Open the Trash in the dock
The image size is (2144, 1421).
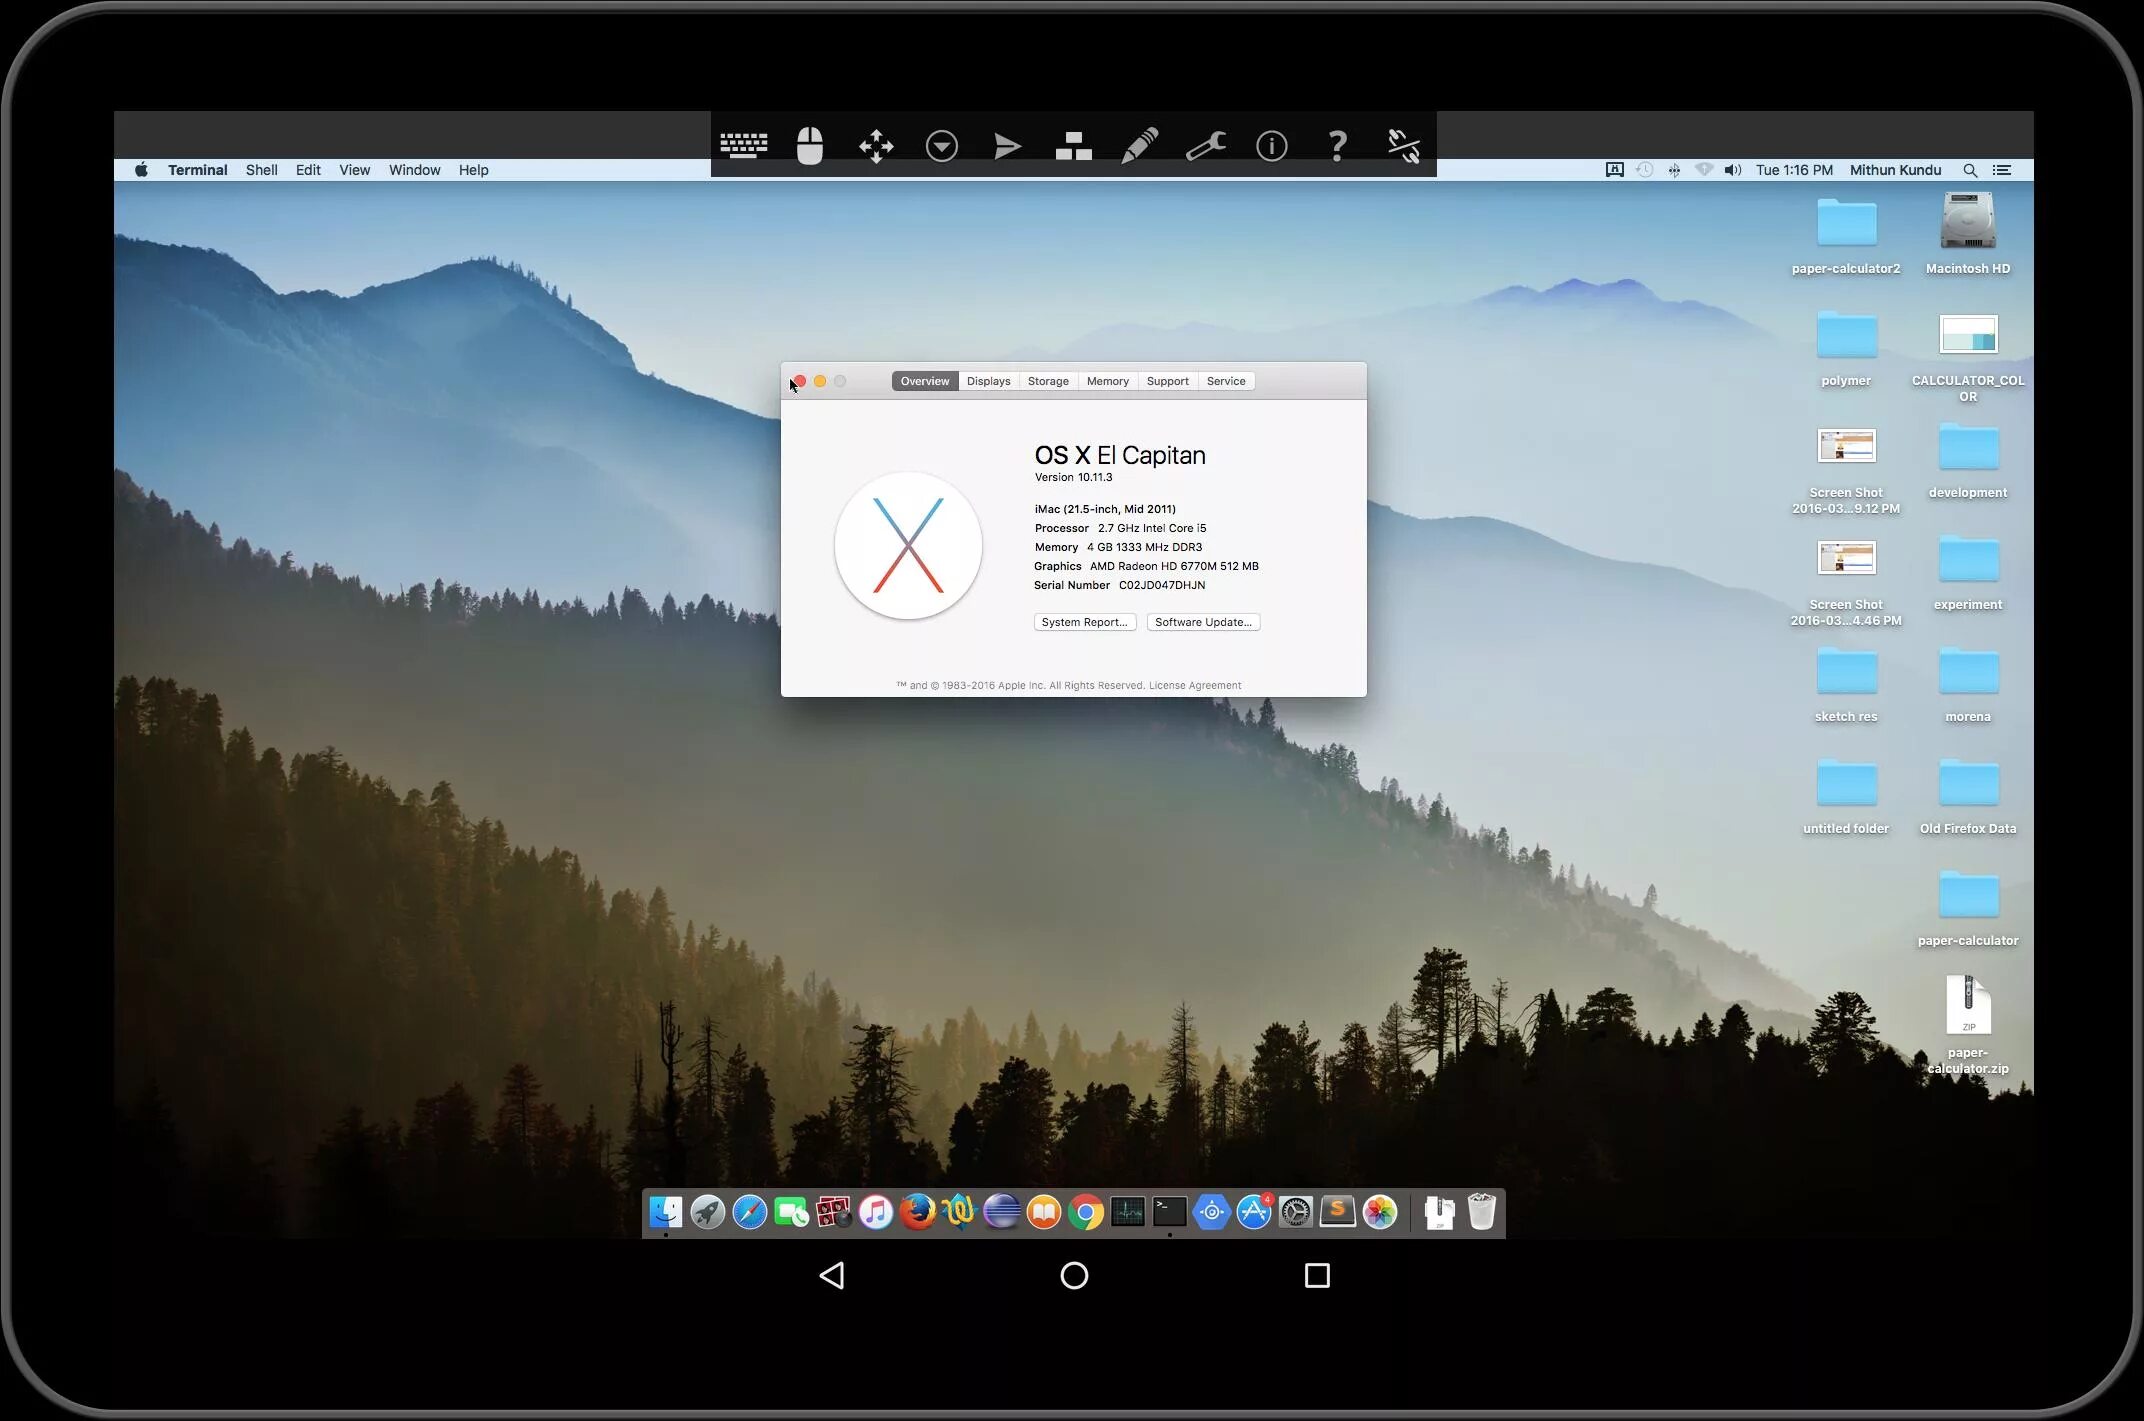click(1481, 1212)
